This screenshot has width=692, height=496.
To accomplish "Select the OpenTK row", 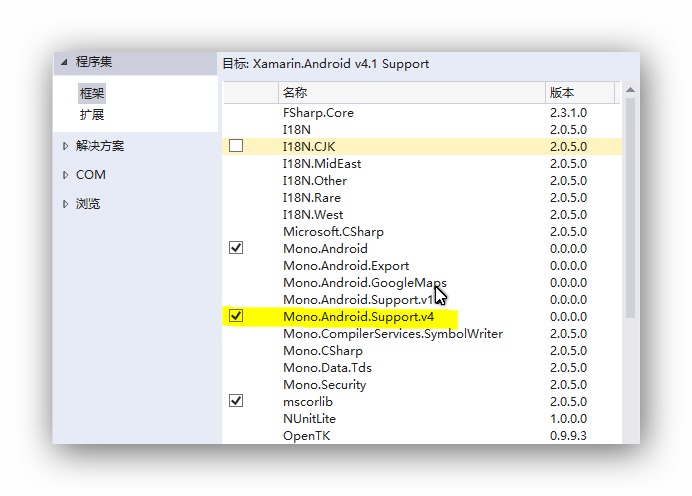I will (x=422, y=436).
